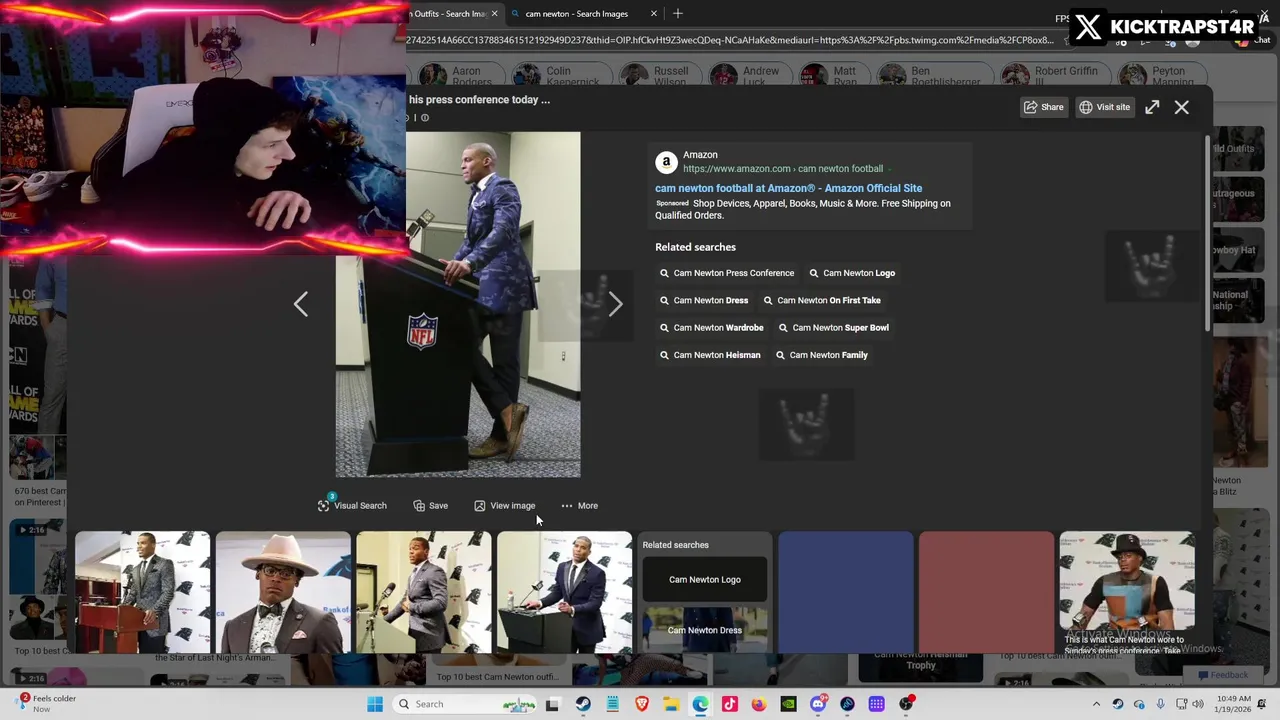This screenshot has width=1280, height=720.
Task: Show the previous image with the left arrow
Action: pos(301,304)
